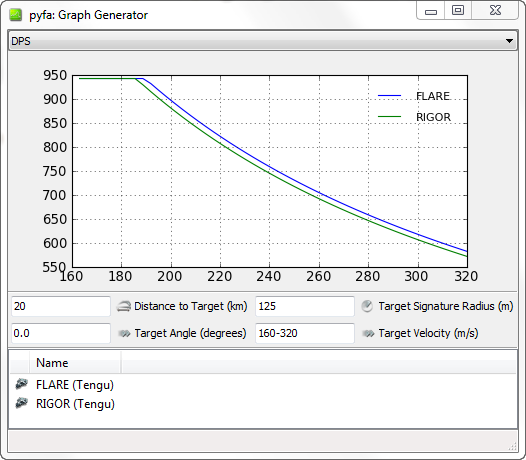Select the RIGOR (Tengu) fit row

point(263,404)
